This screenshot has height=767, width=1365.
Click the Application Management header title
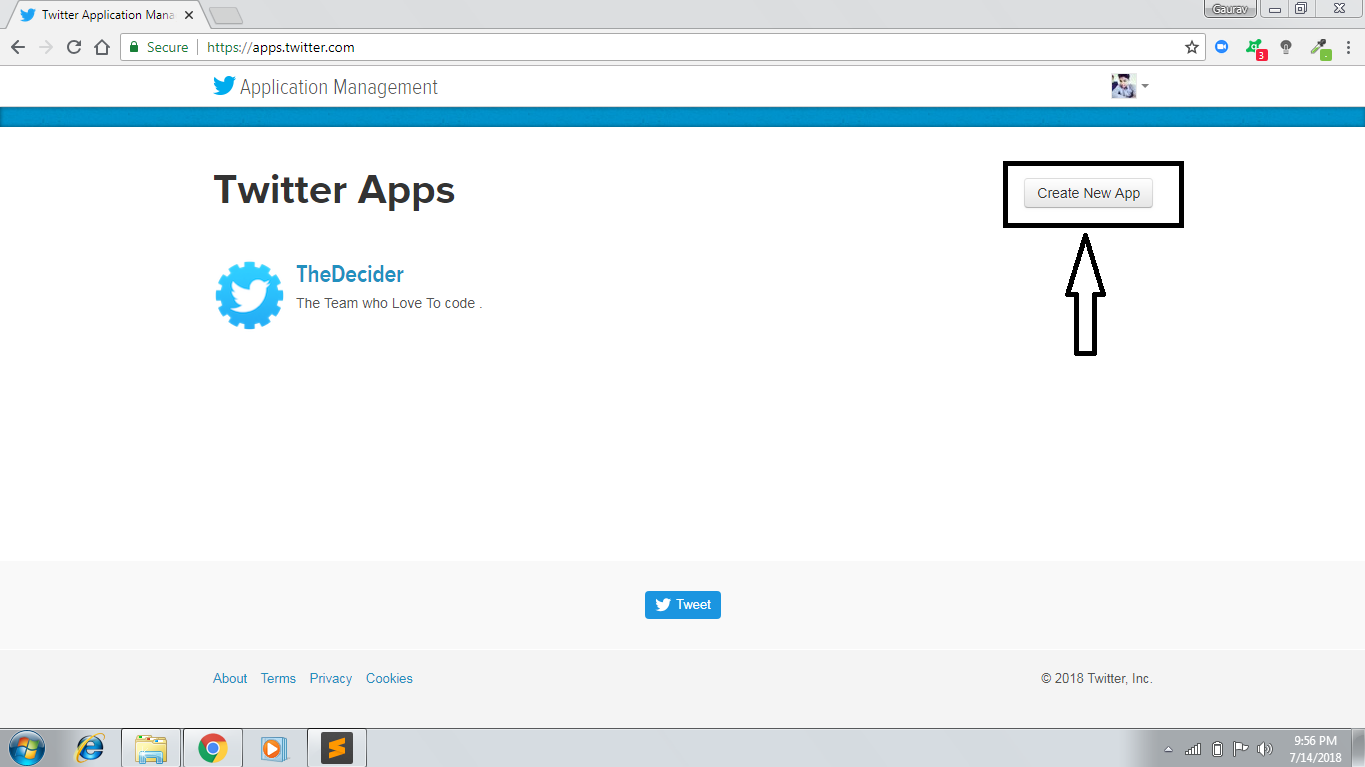tap(339, 87)
